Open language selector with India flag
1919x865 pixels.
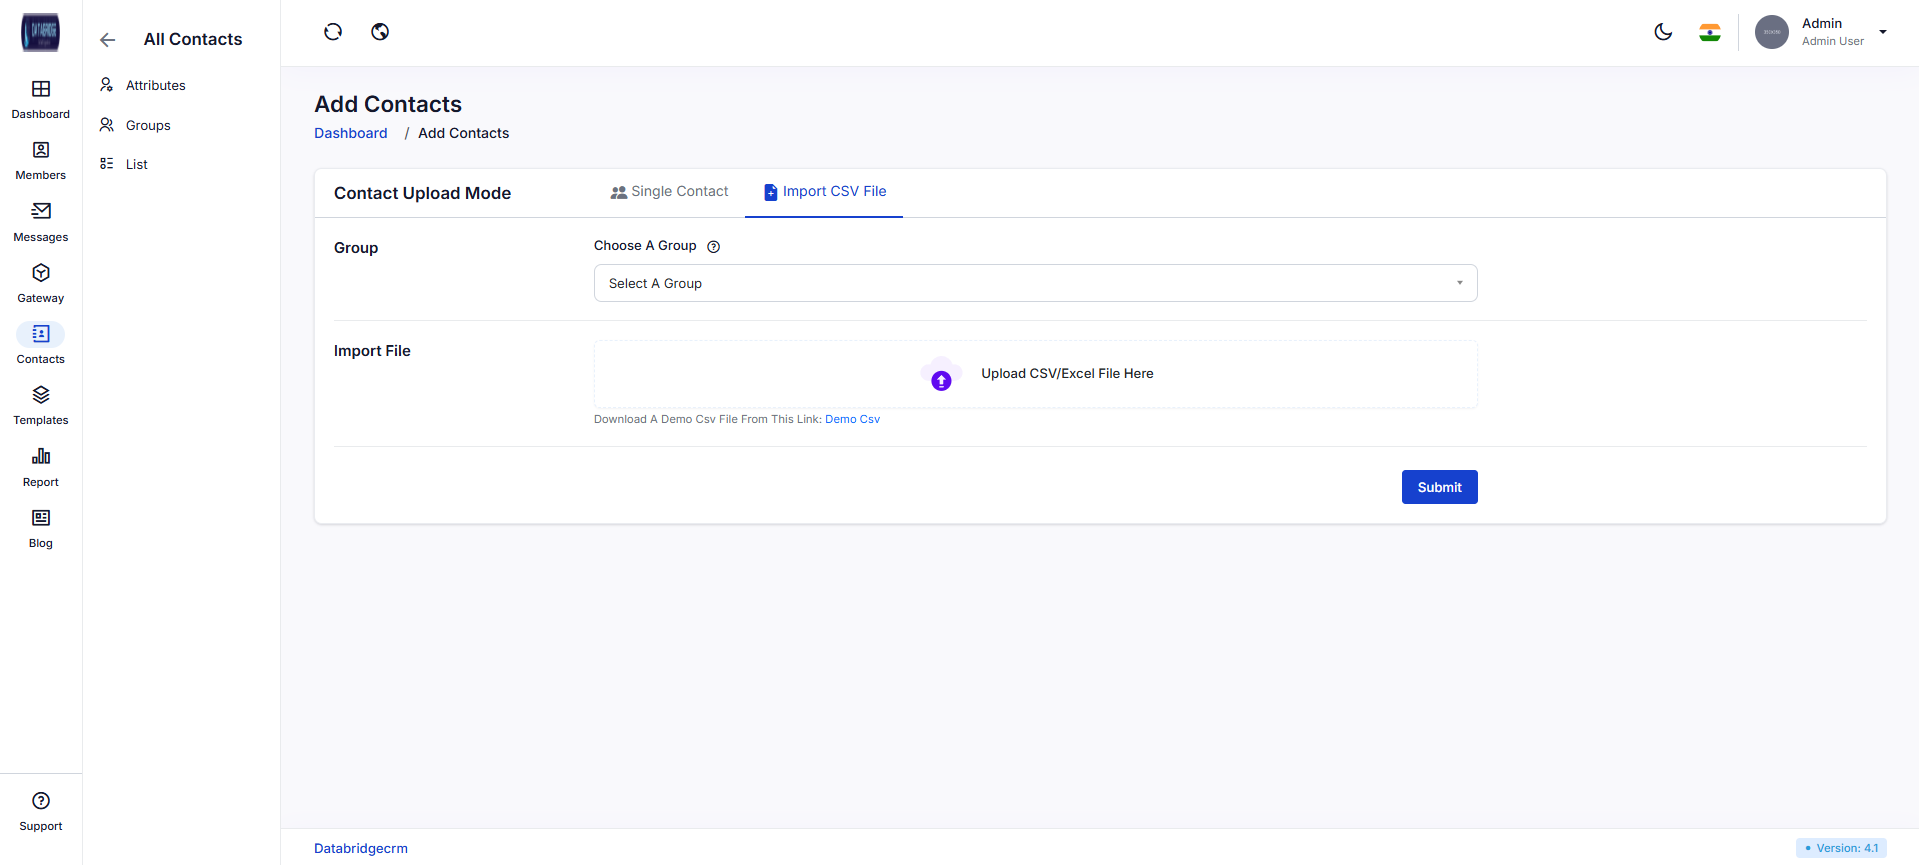[x=1710, y=32]
